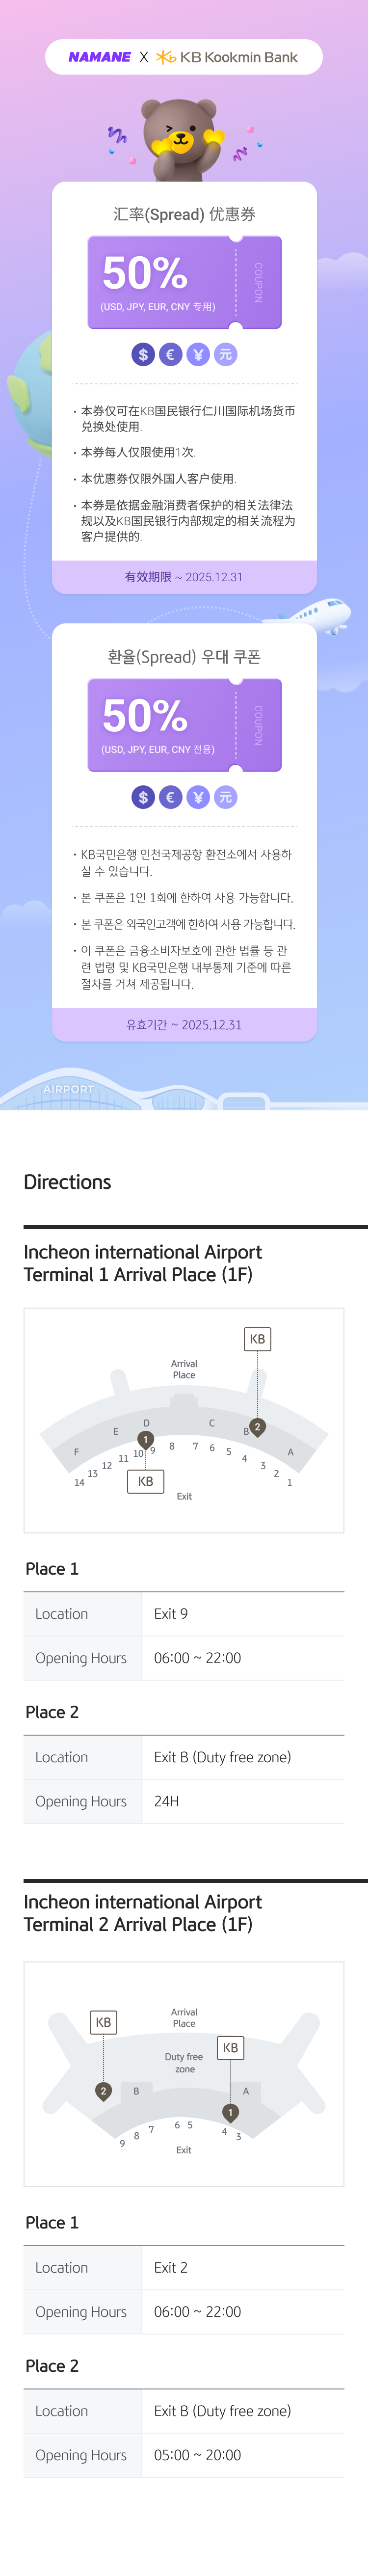Screen dimensions: 368x2576
Task: Select marker 2 on the Terminal 1 map
Action: point(257,1427)
